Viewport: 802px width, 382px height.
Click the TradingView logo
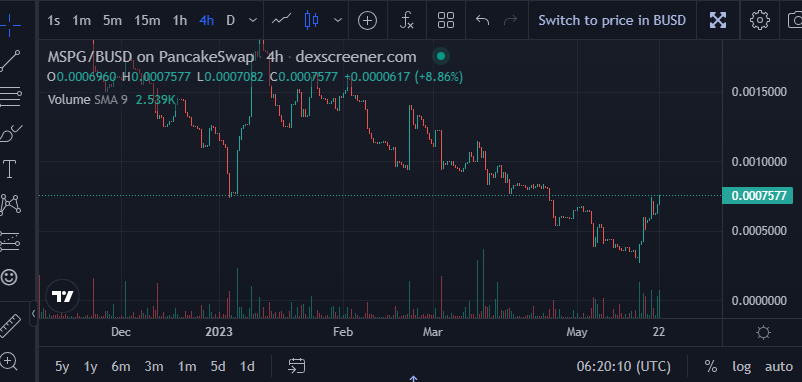(x=62, y=296)
